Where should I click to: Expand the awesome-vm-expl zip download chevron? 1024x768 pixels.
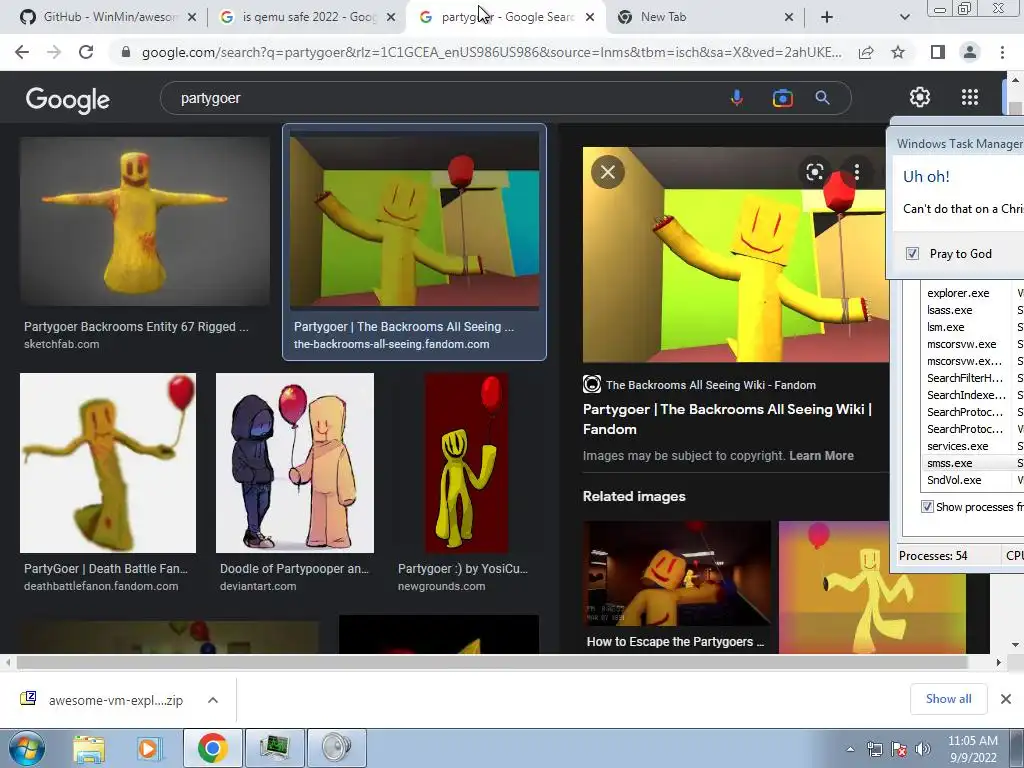[x=213, y=700]
